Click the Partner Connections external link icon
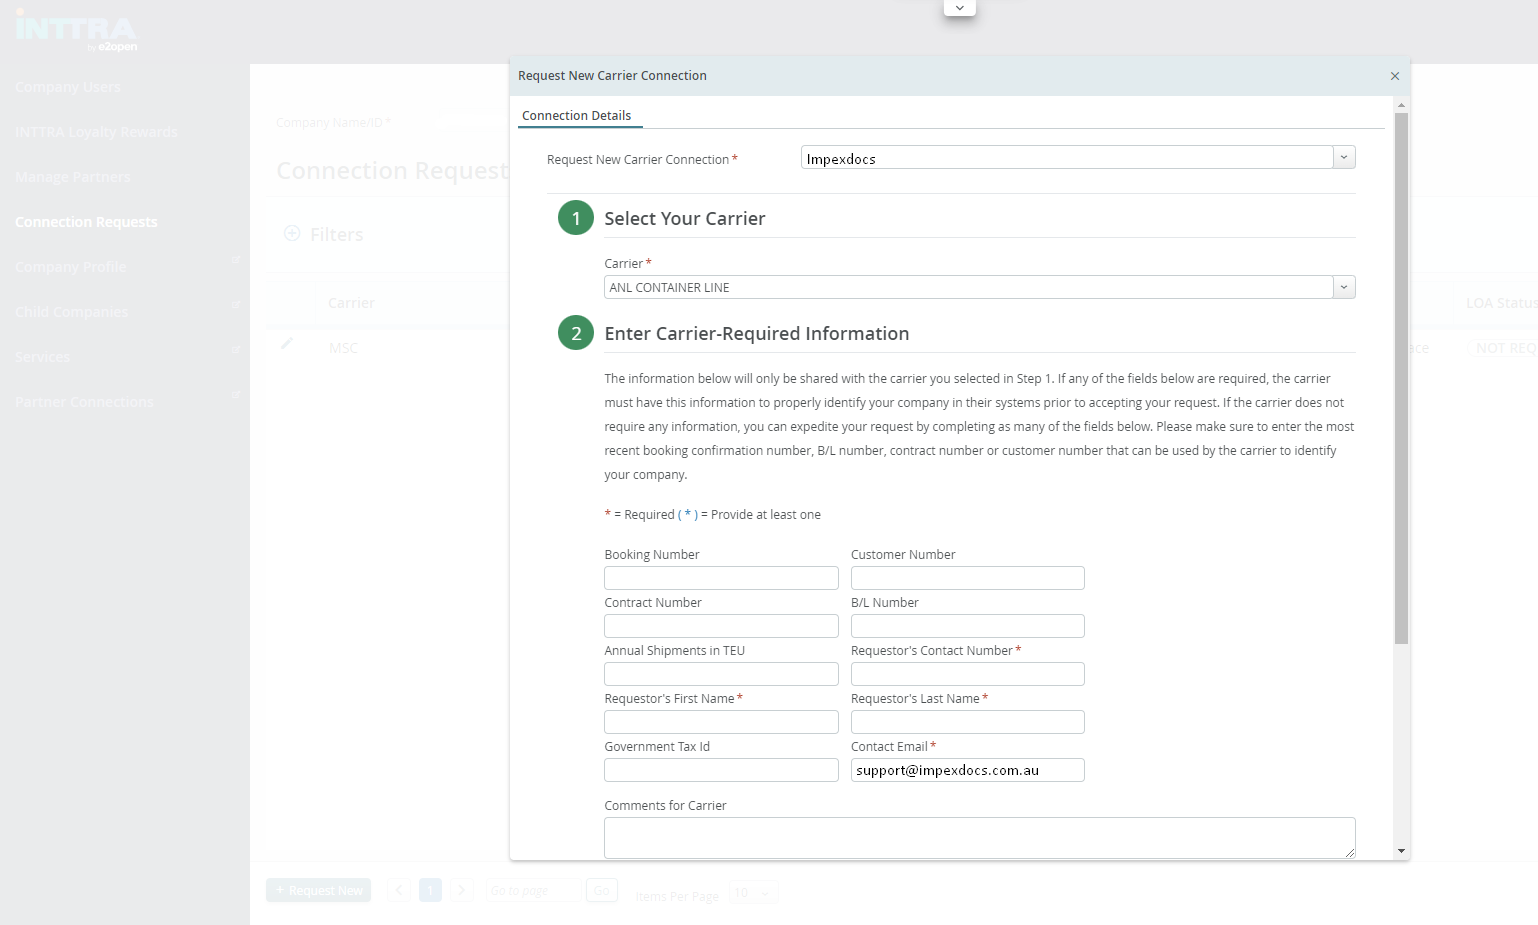The height and width of the screenshot is (925, 1538). tap(236, 395)
